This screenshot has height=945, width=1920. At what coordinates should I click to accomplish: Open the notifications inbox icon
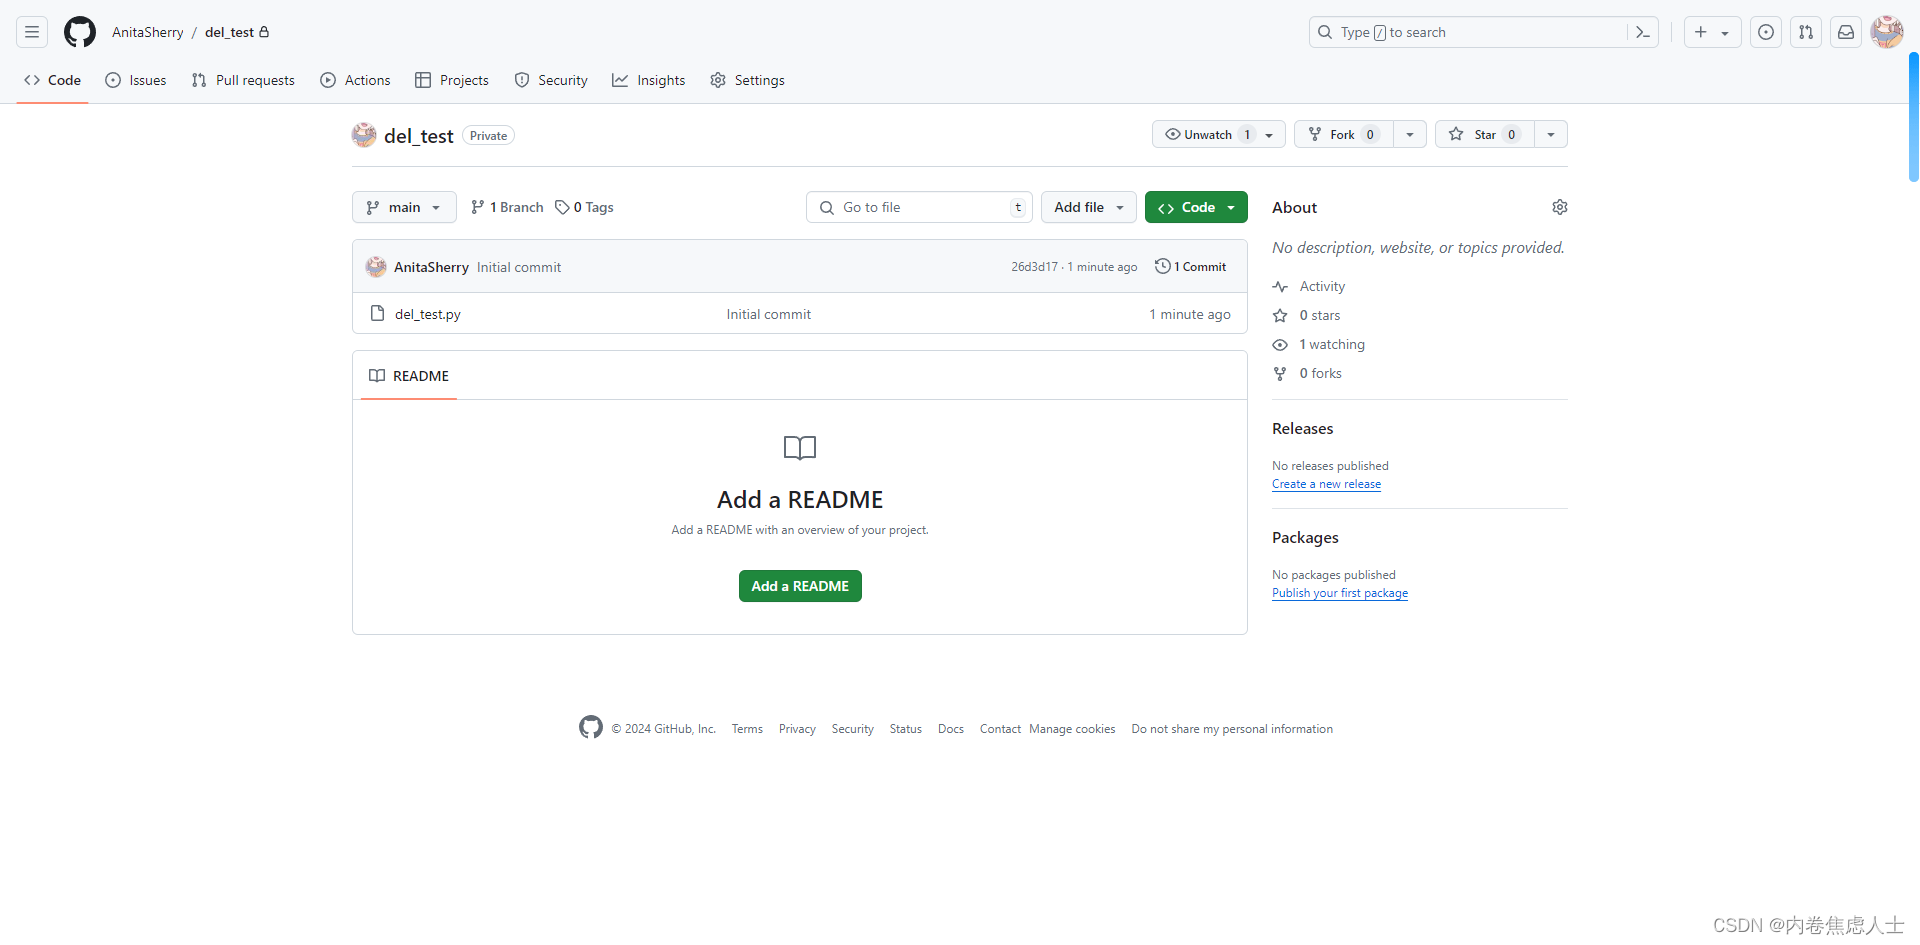(1846, 32)
